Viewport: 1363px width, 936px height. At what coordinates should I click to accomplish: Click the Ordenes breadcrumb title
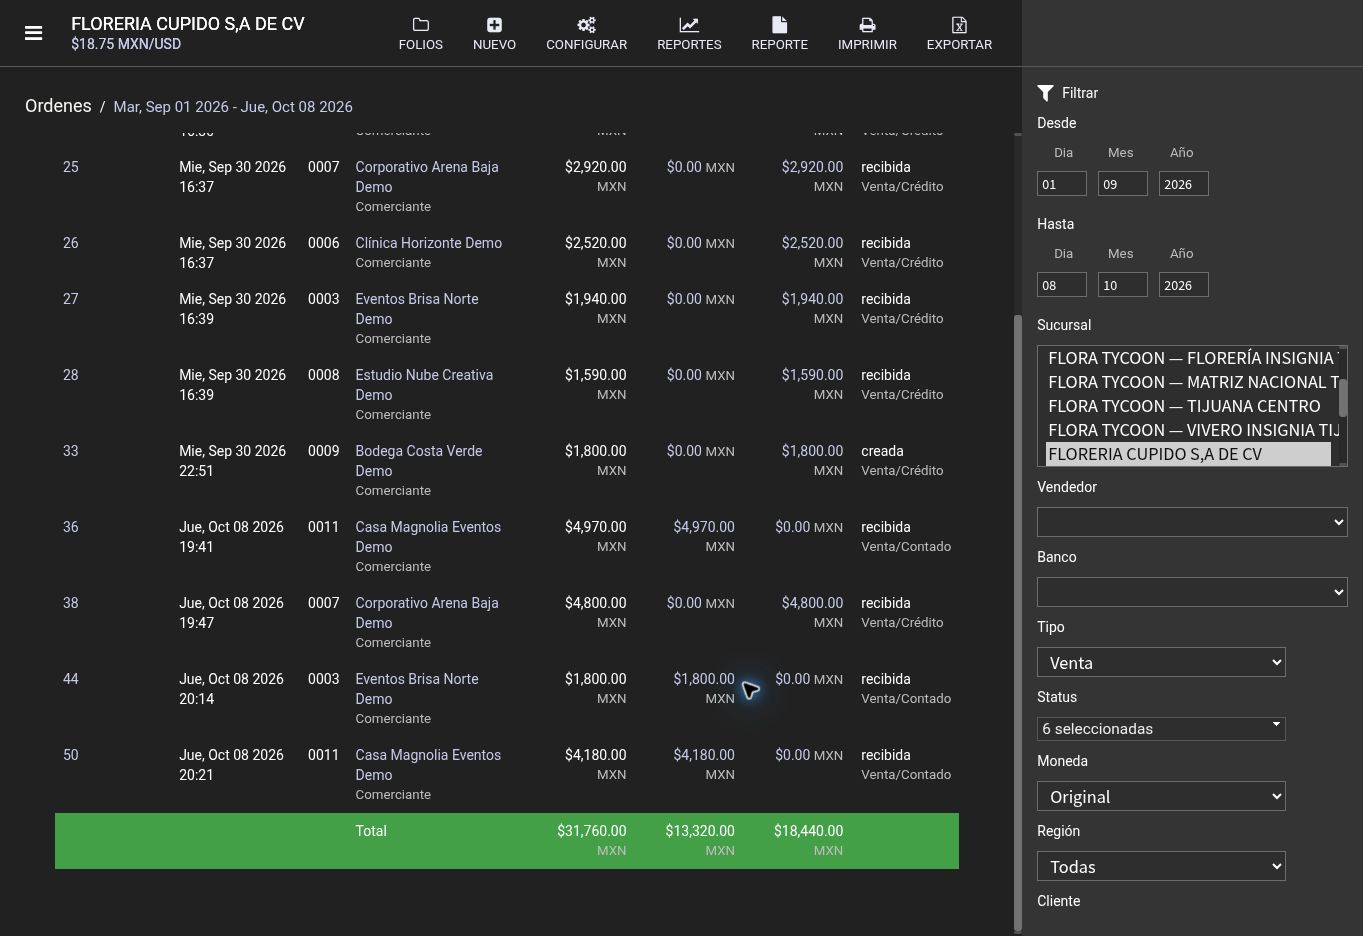pos(58,106)
